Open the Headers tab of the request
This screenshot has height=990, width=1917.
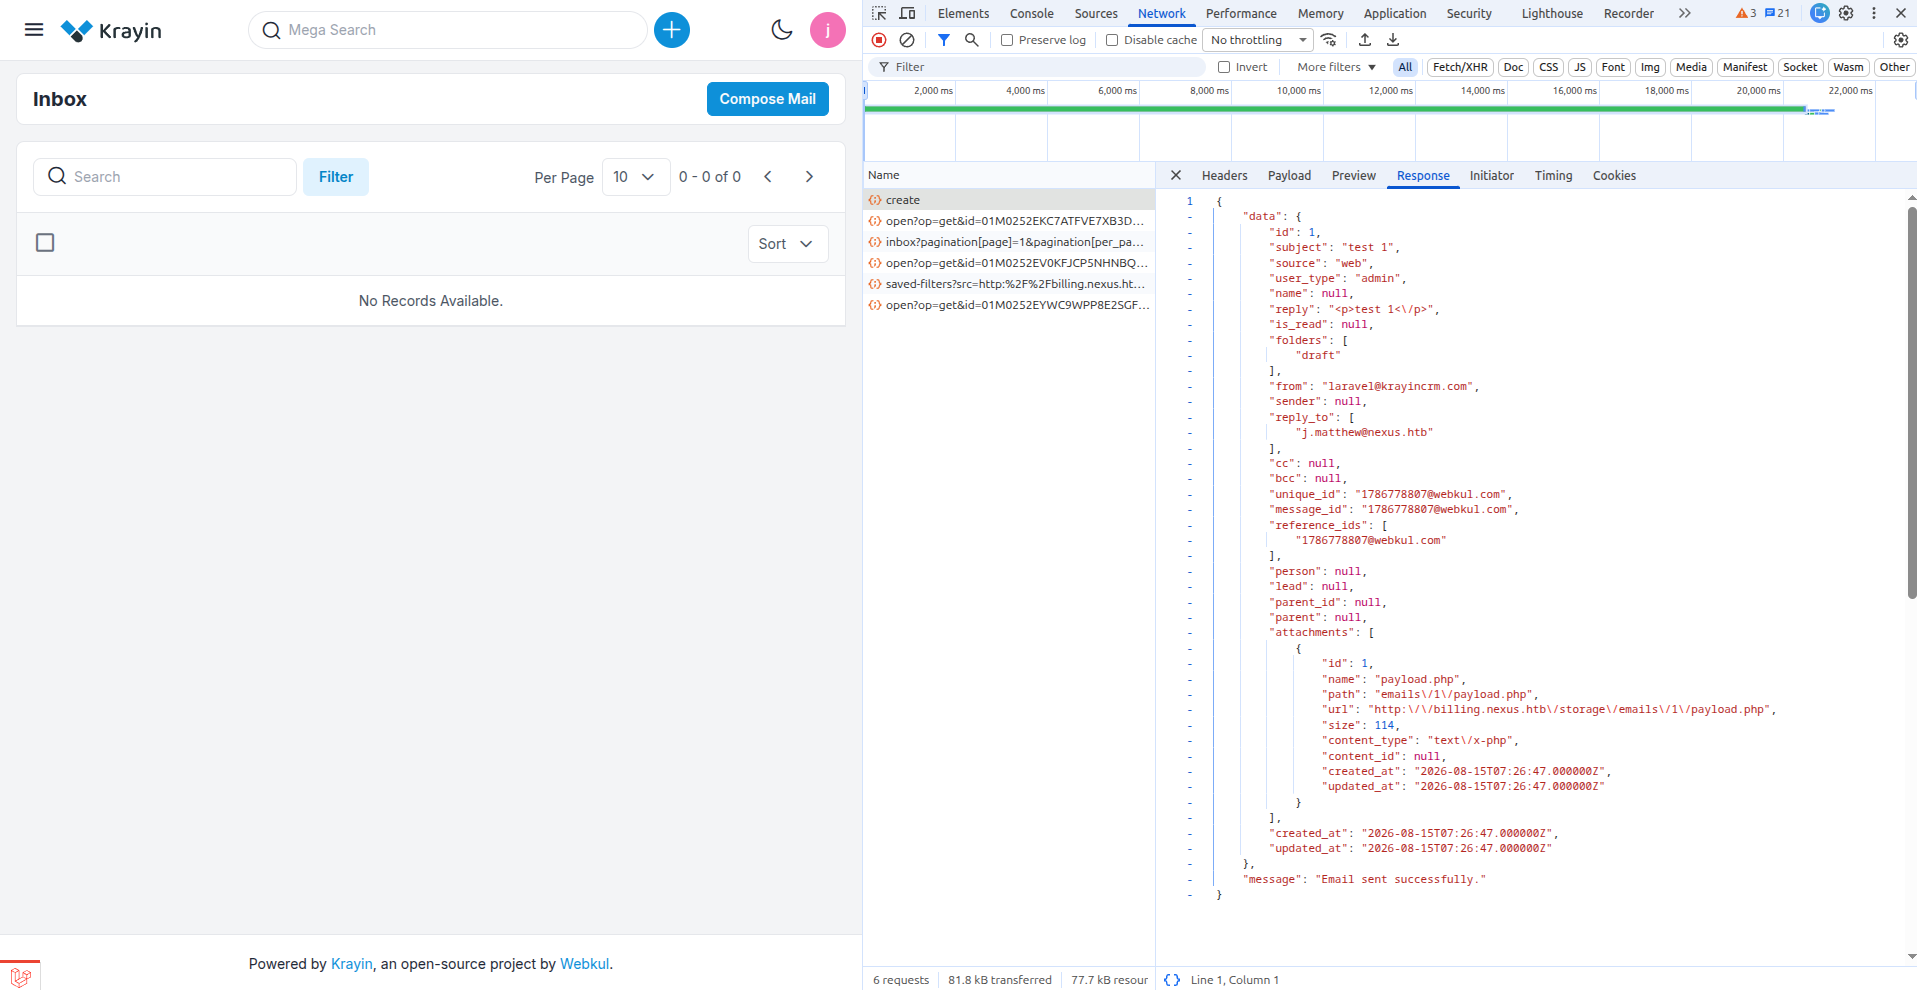click(1224, 175)
